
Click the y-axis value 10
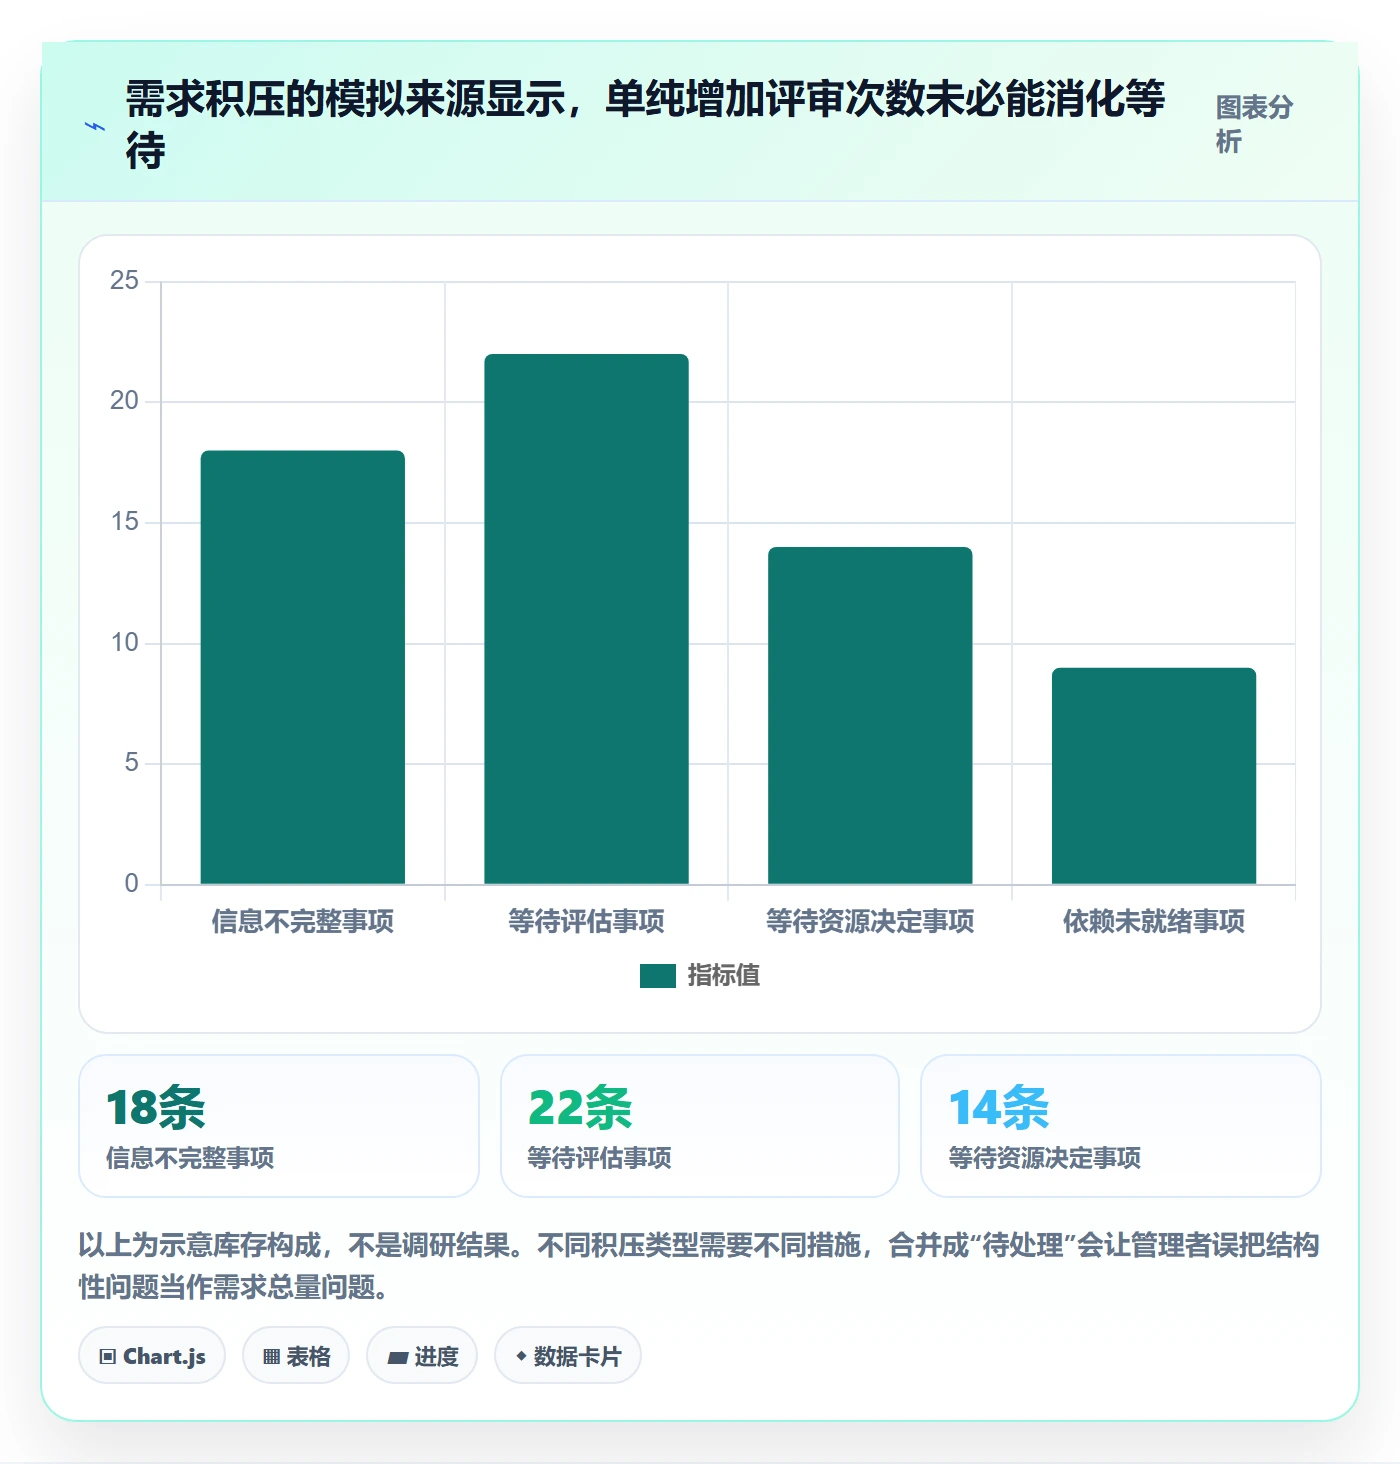pyautogui.click(x=124, y=643)
